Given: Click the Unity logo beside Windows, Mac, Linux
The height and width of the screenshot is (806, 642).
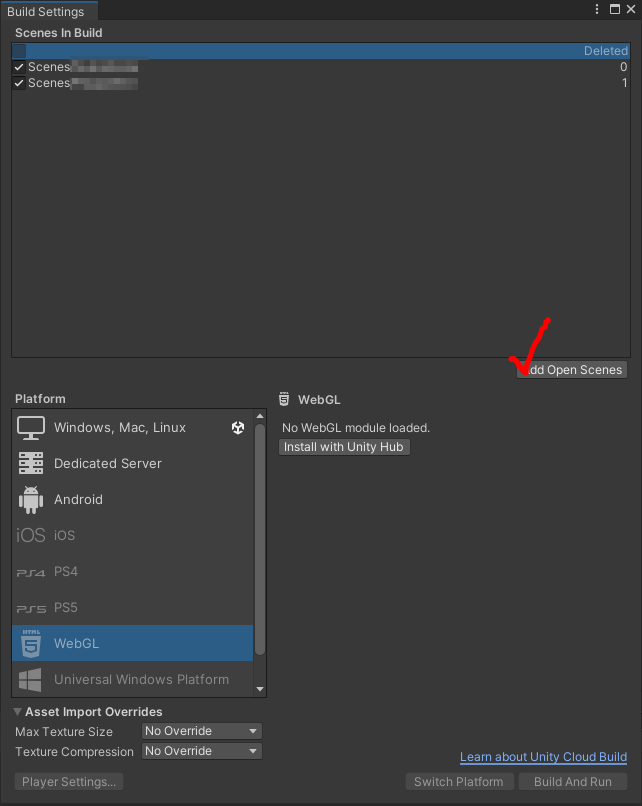Looking at the screenshot, I should click(x=238, y=428).
